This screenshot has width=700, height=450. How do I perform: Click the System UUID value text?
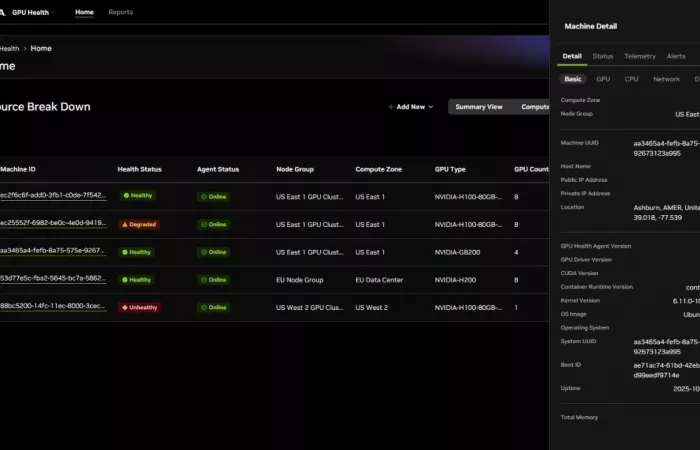click(x=666, y=347)
